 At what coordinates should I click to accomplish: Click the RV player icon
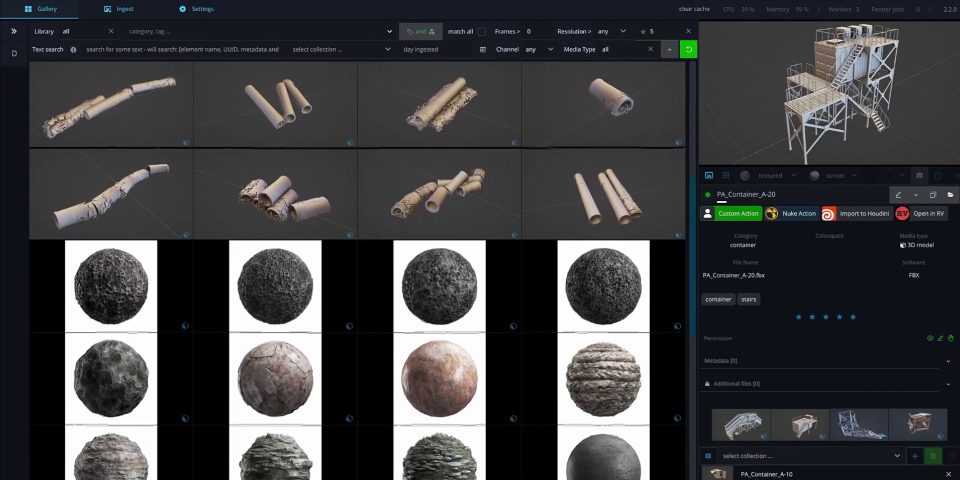902,214
